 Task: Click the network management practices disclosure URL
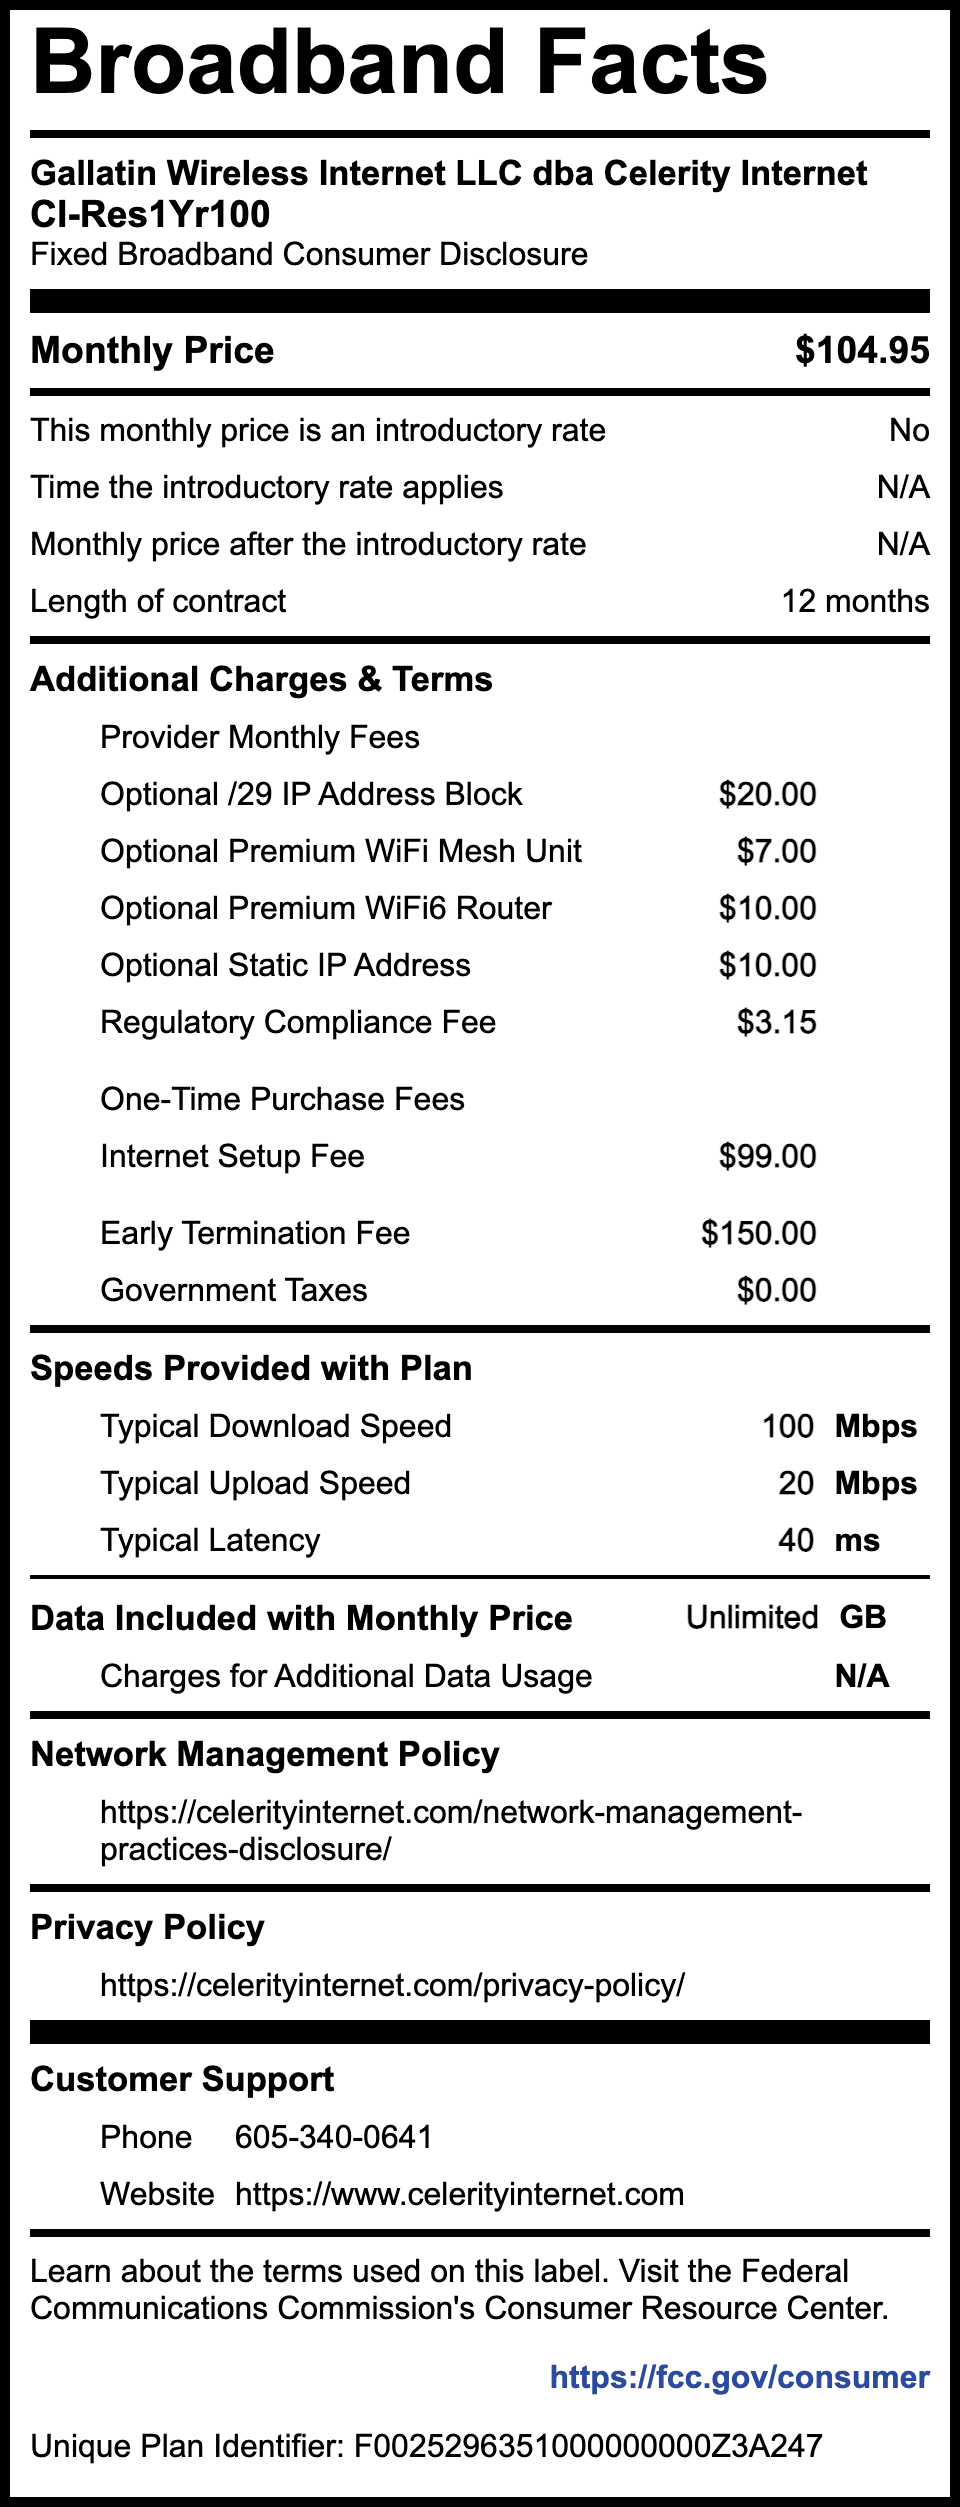point(450,1830)
